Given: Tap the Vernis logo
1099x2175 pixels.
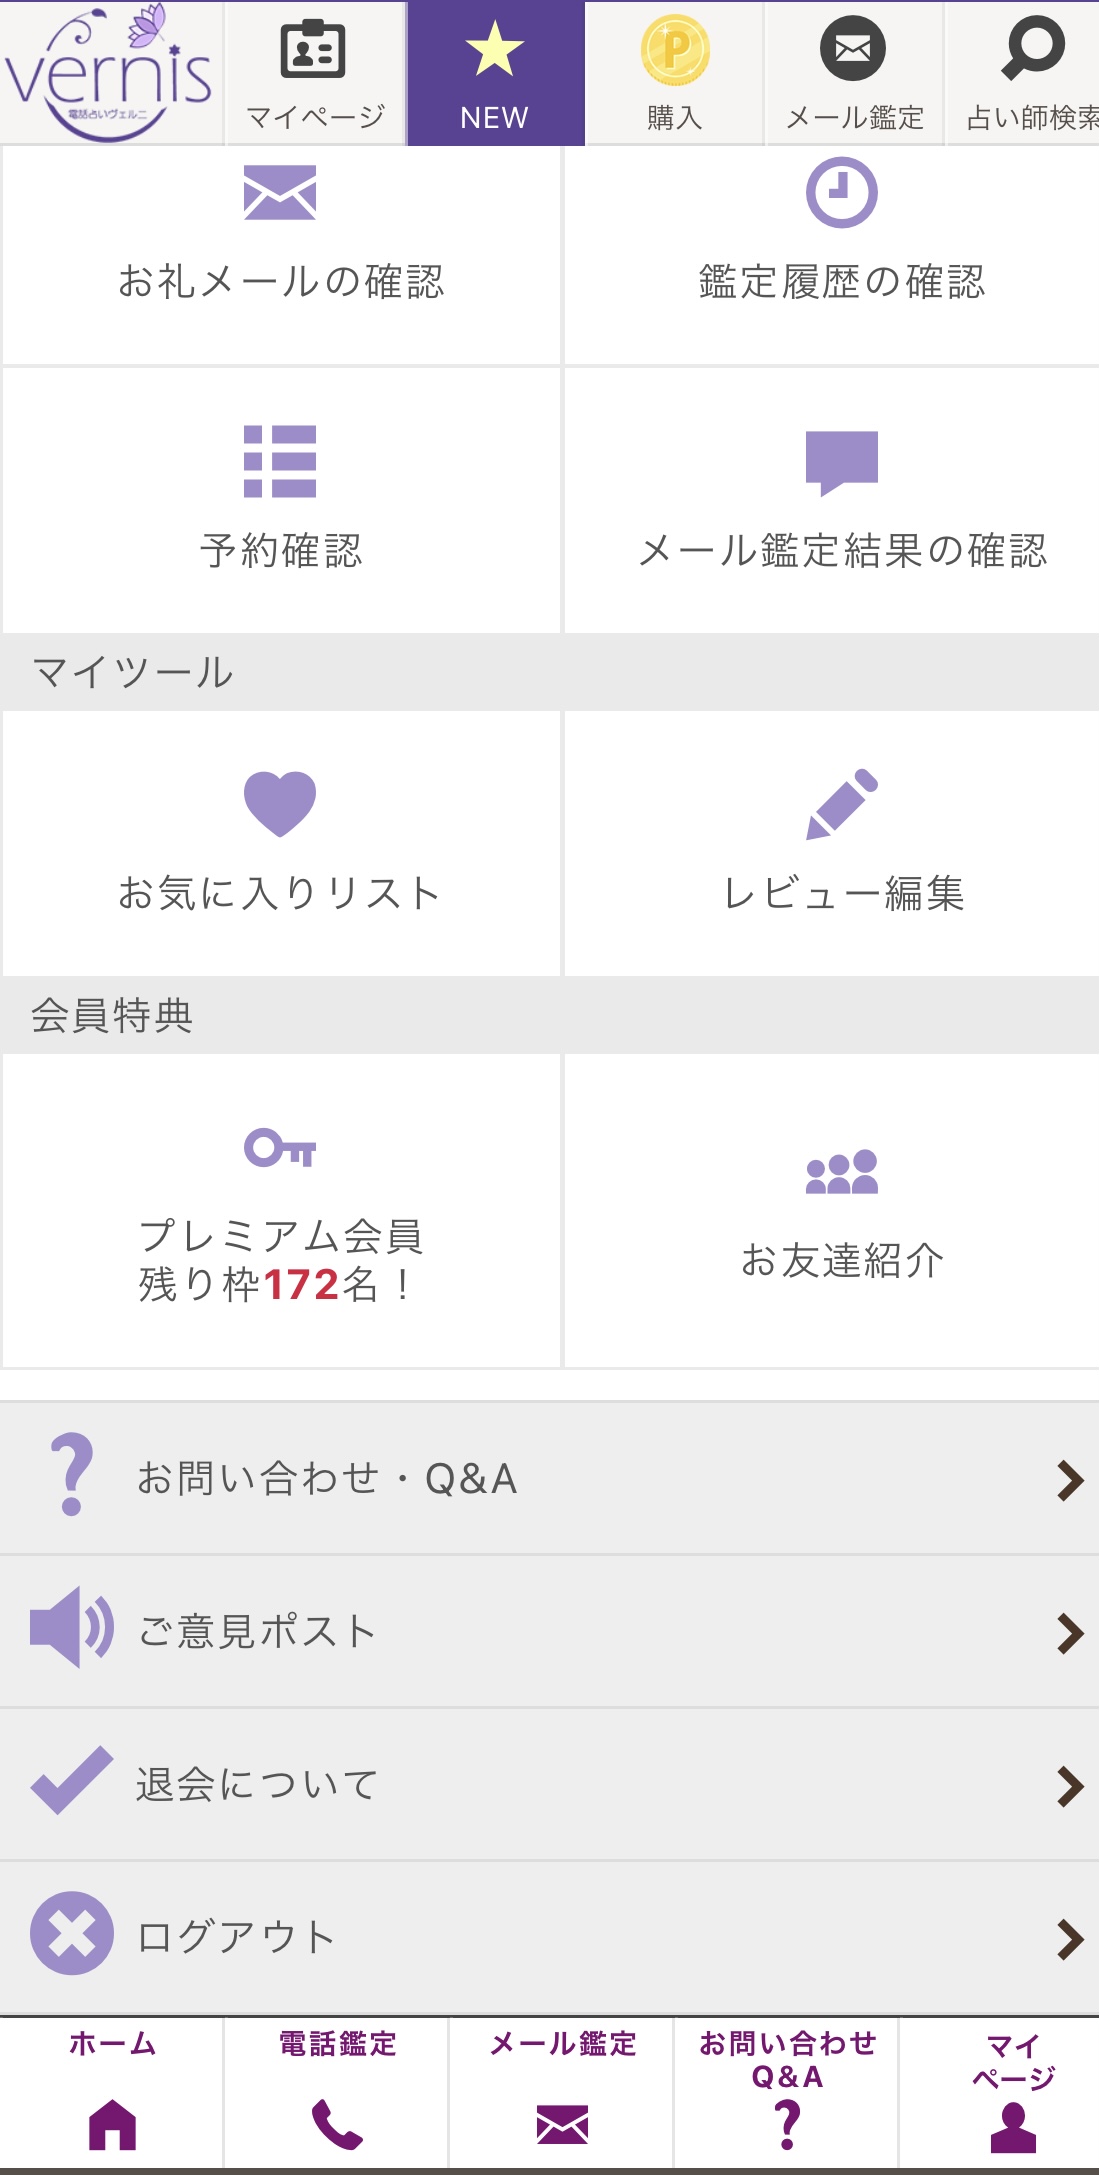Looking at the screenshot, I should (x=110, y=74).
